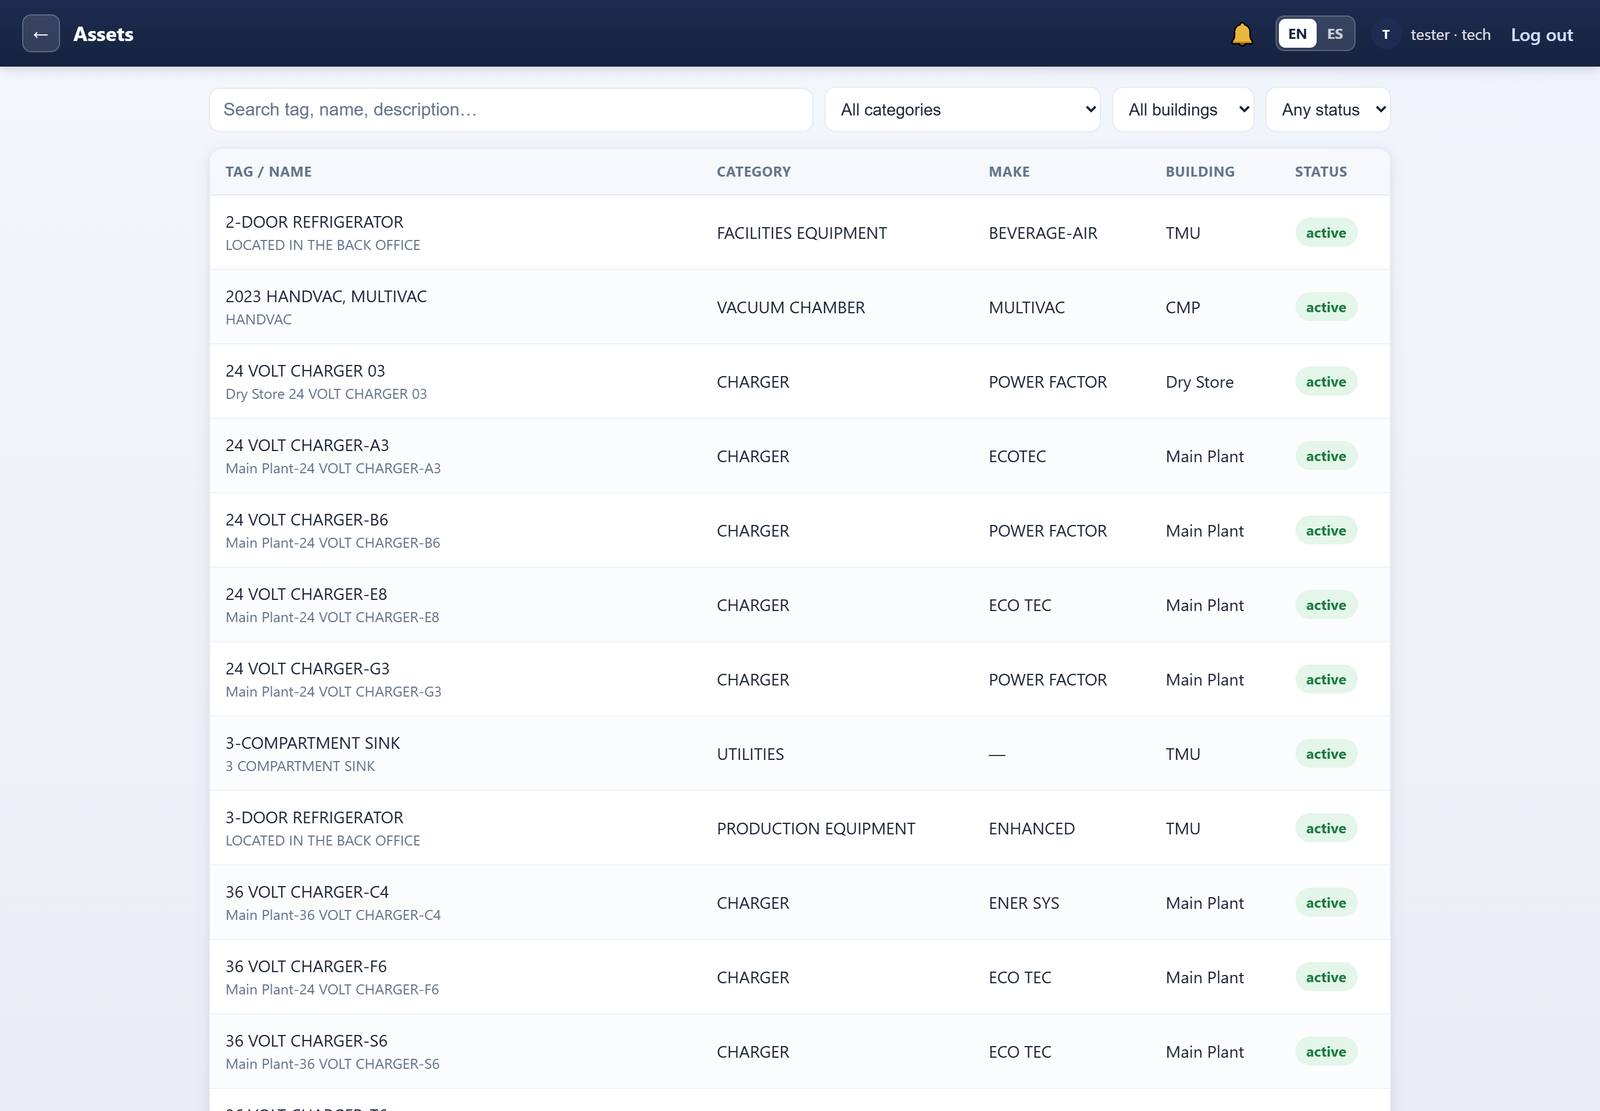Click the ENER SYS make cell
This screenshot has width=1600, height=1111.
1024,903
